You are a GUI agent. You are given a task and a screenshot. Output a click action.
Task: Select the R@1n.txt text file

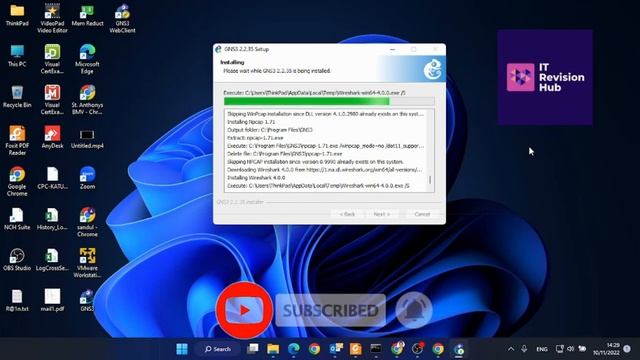17,301
